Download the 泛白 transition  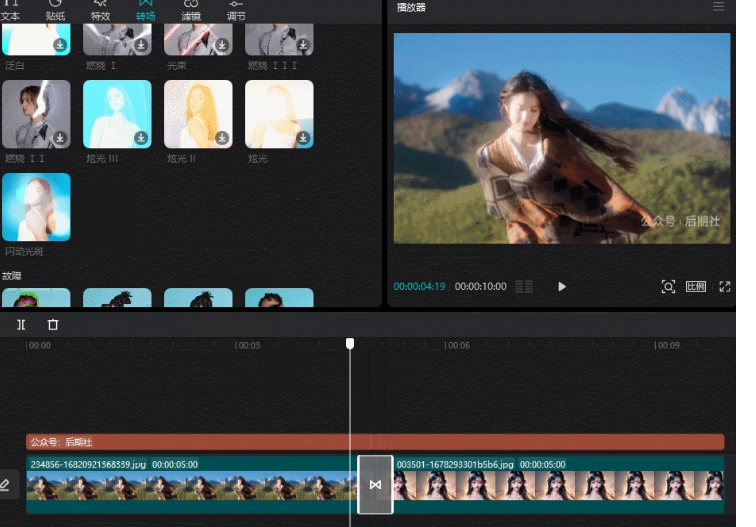click(x=60, y=45)
